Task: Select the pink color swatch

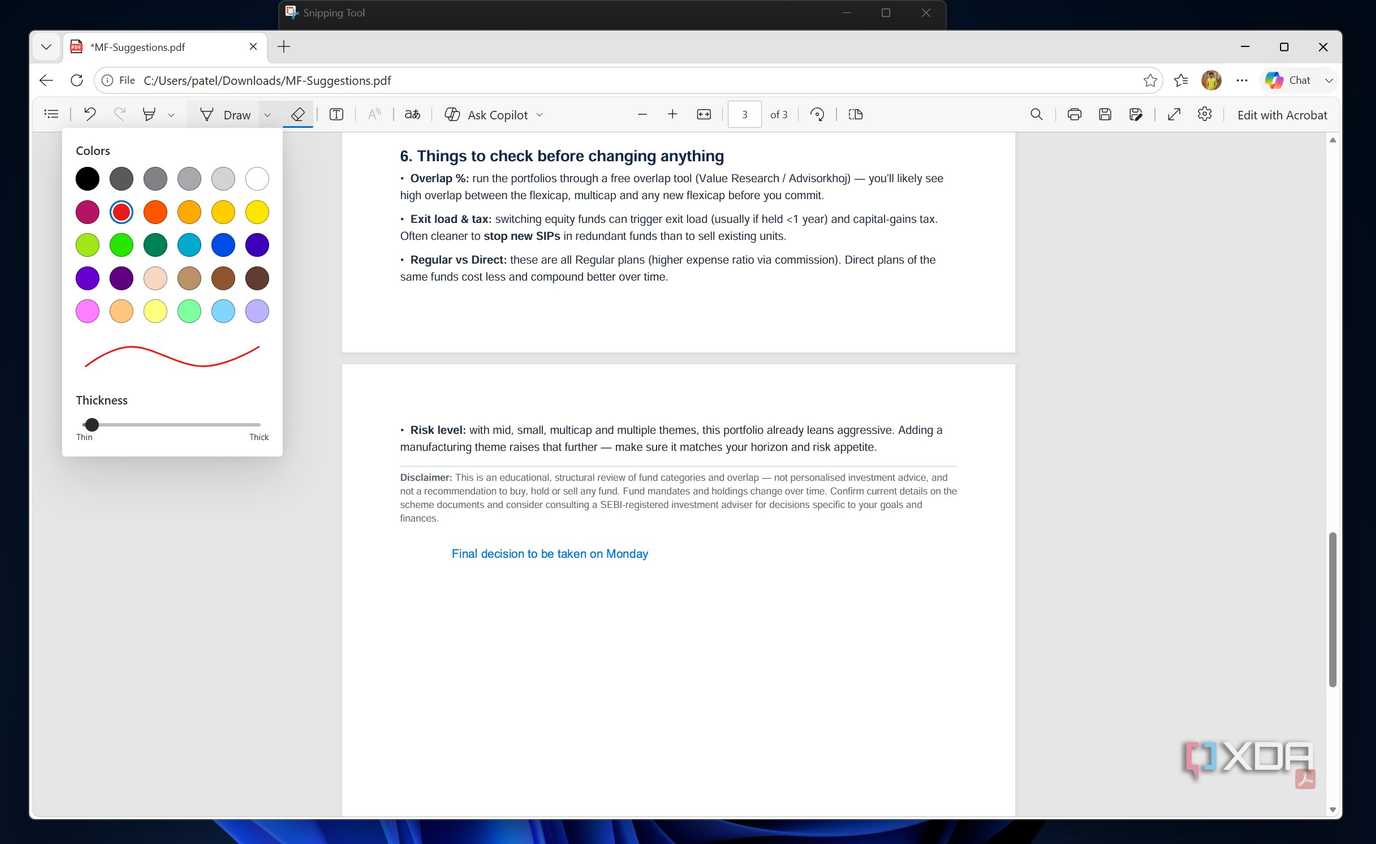Action: click(88, 311)
